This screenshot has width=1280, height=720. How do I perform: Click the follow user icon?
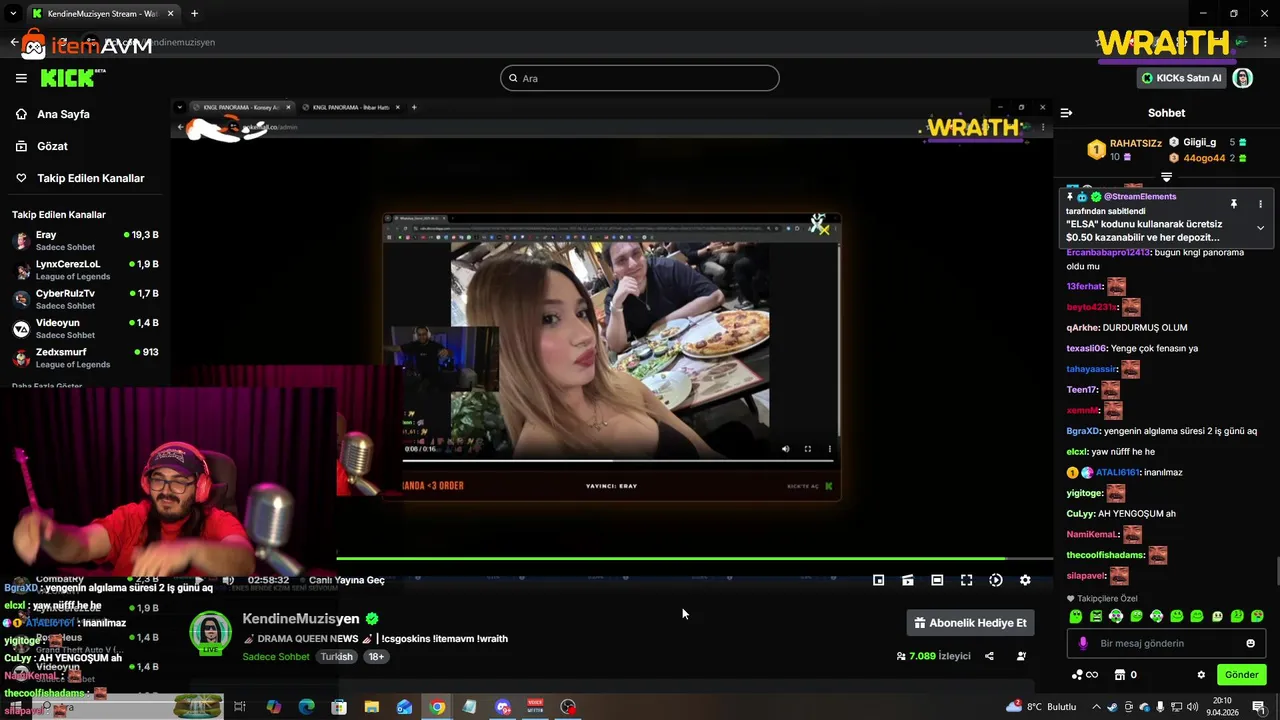tap(1021, 656)
